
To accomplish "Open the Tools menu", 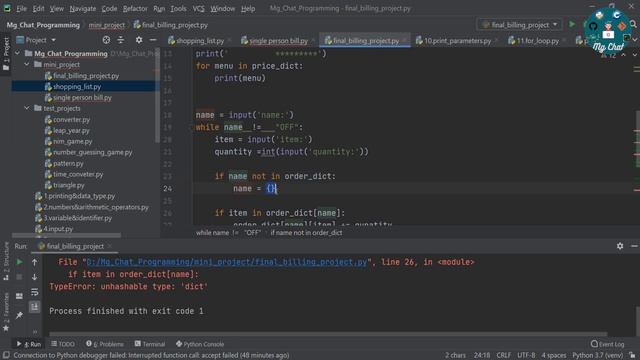I will [178, 9].
